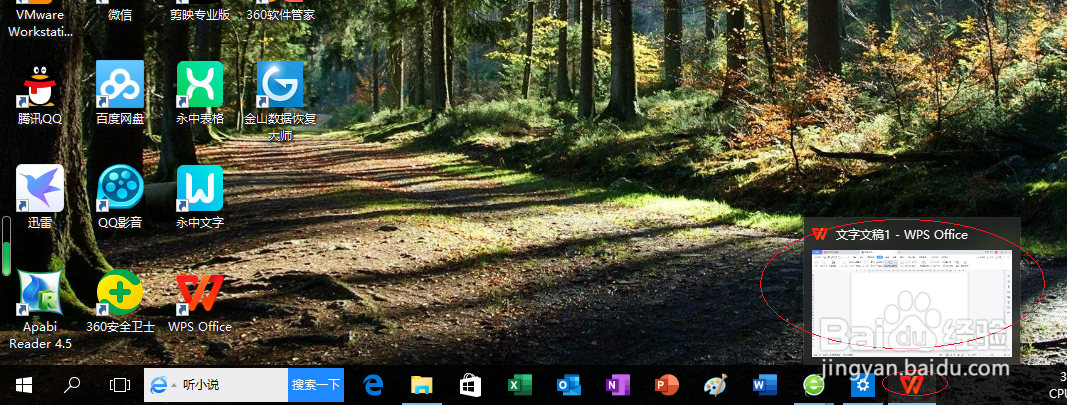Screen dimensions: 1067x405
Task: Launch the 永中表格 shortcut
Action: tap(200, 93)
